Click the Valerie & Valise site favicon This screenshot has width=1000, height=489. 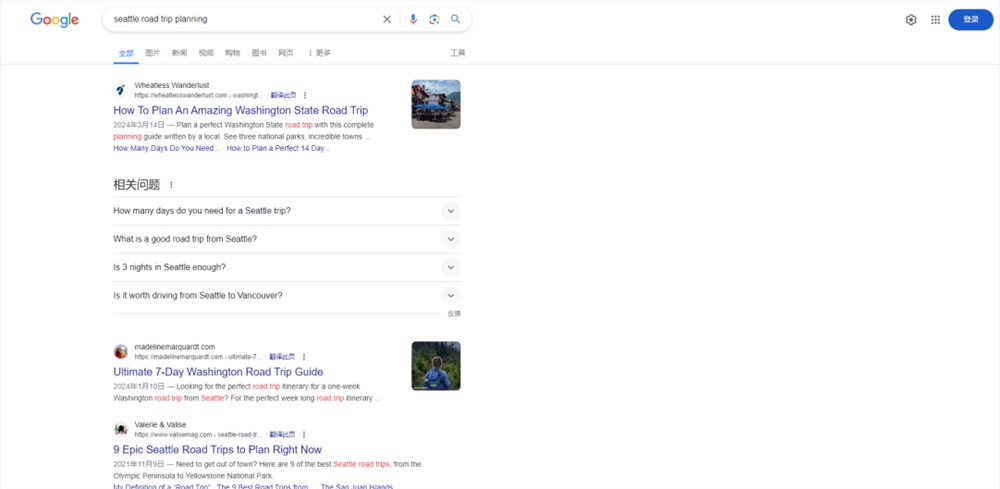(x=121, y=429)
